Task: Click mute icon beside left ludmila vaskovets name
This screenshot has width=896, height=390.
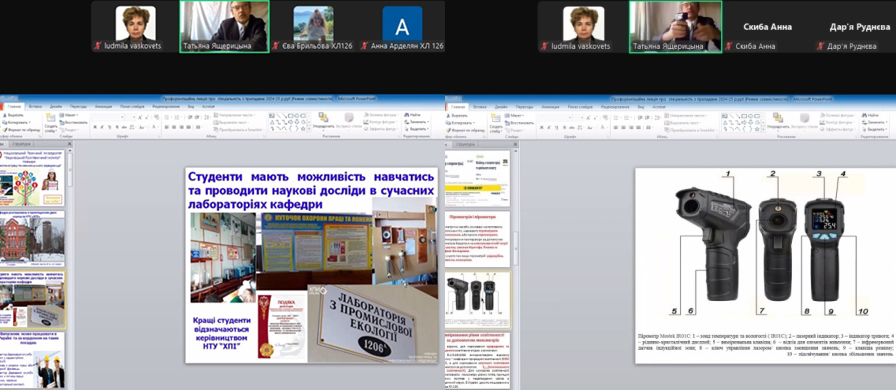Action: click(98, 46)
